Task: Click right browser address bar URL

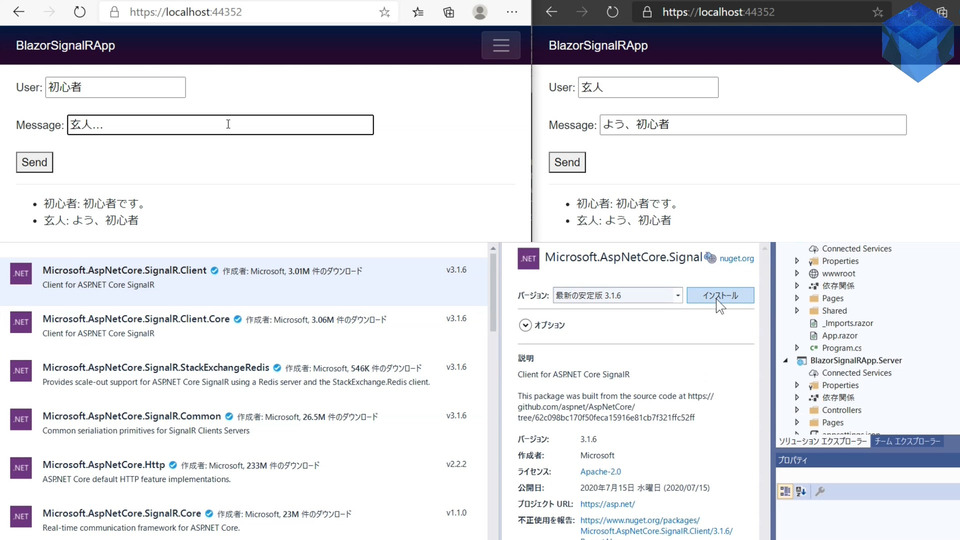Action: pos(718,12)
